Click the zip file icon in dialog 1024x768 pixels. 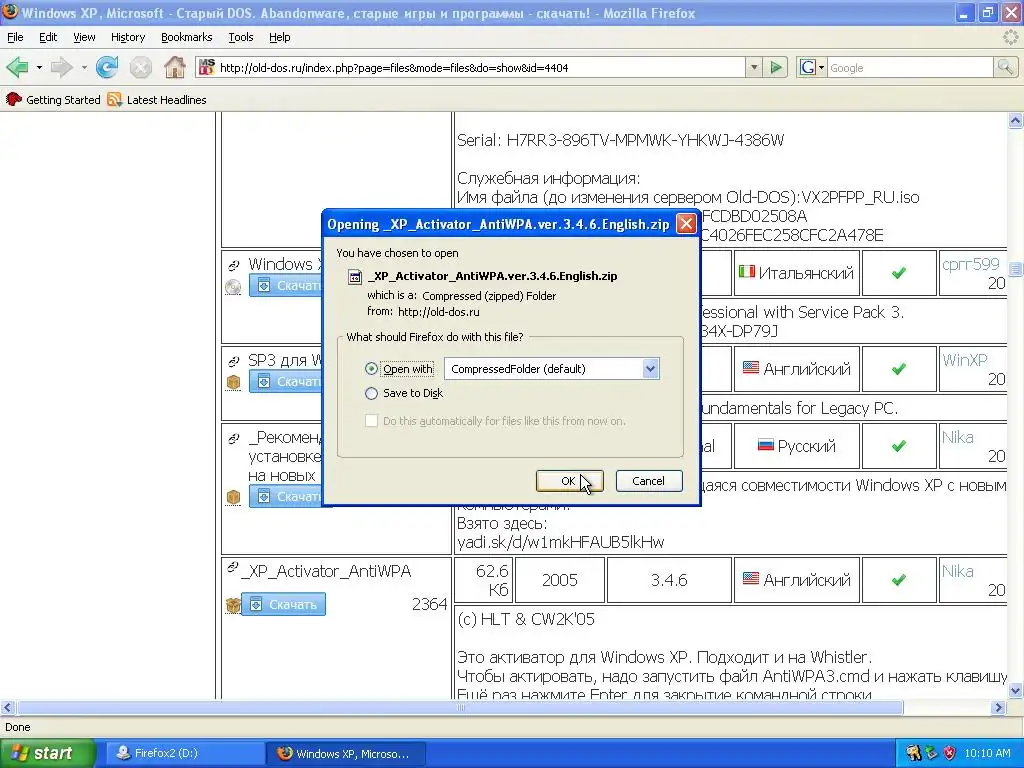click(355, 276)
